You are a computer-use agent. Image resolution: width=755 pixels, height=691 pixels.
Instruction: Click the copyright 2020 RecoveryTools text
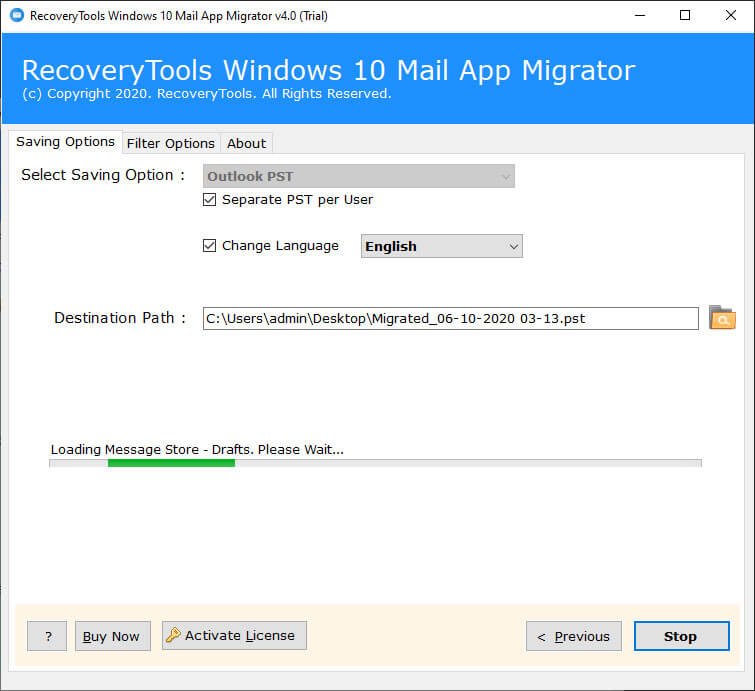(207, 93)
